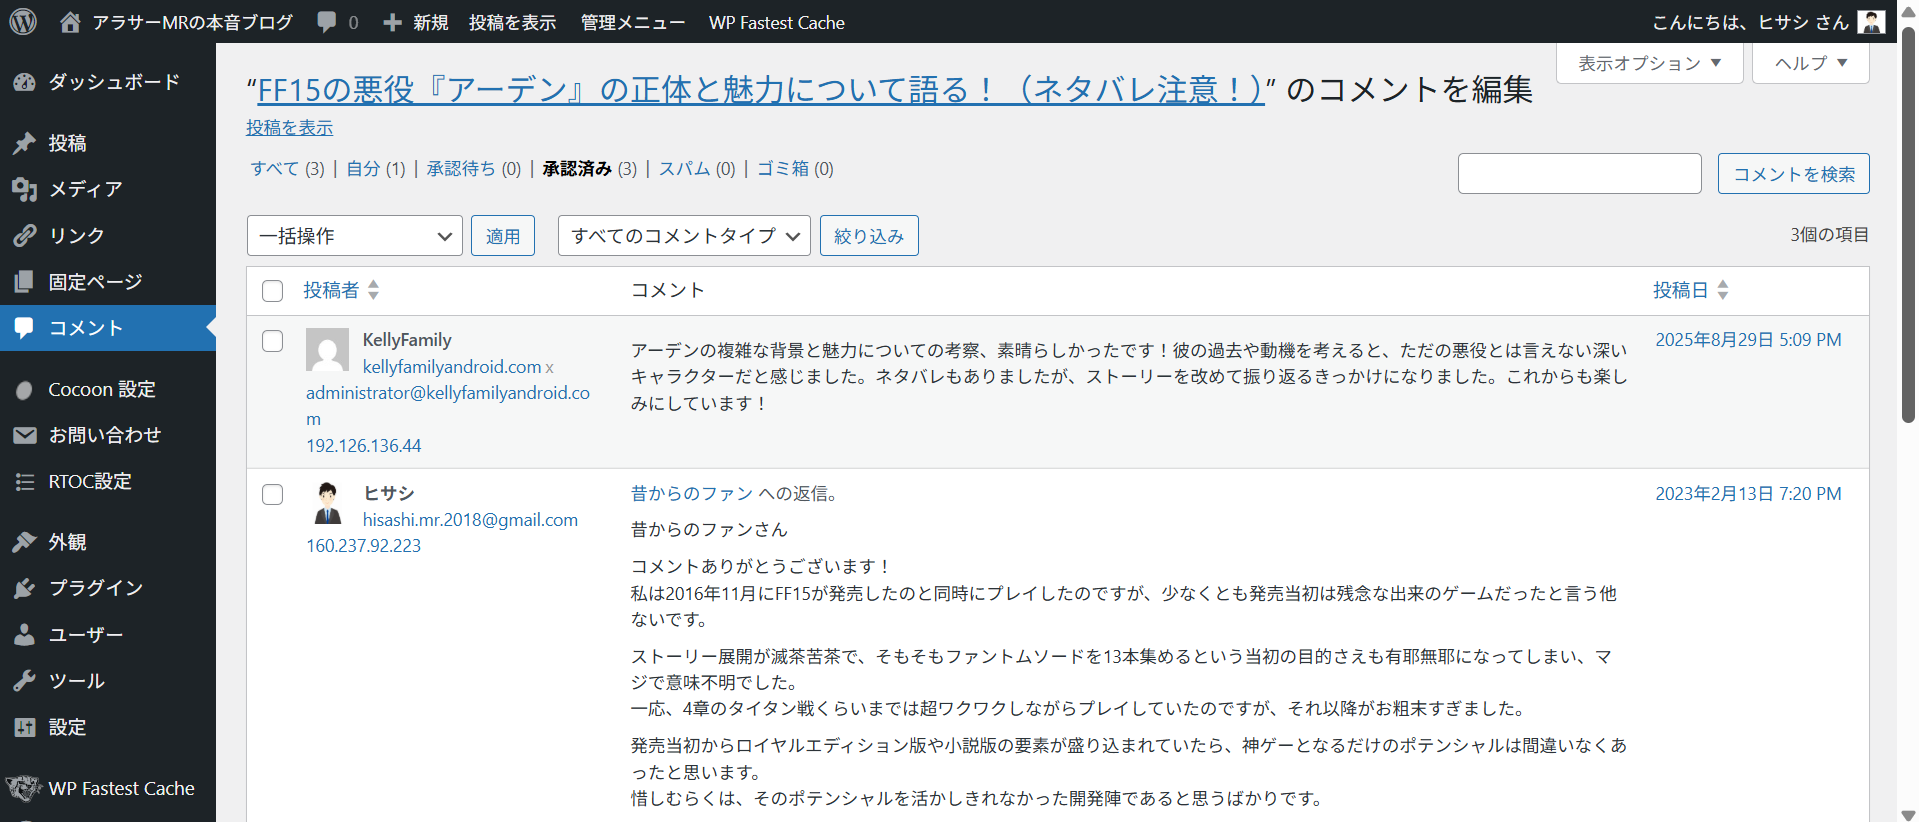Check the ヒサシ comment checkbox

(x=272, y=495)
